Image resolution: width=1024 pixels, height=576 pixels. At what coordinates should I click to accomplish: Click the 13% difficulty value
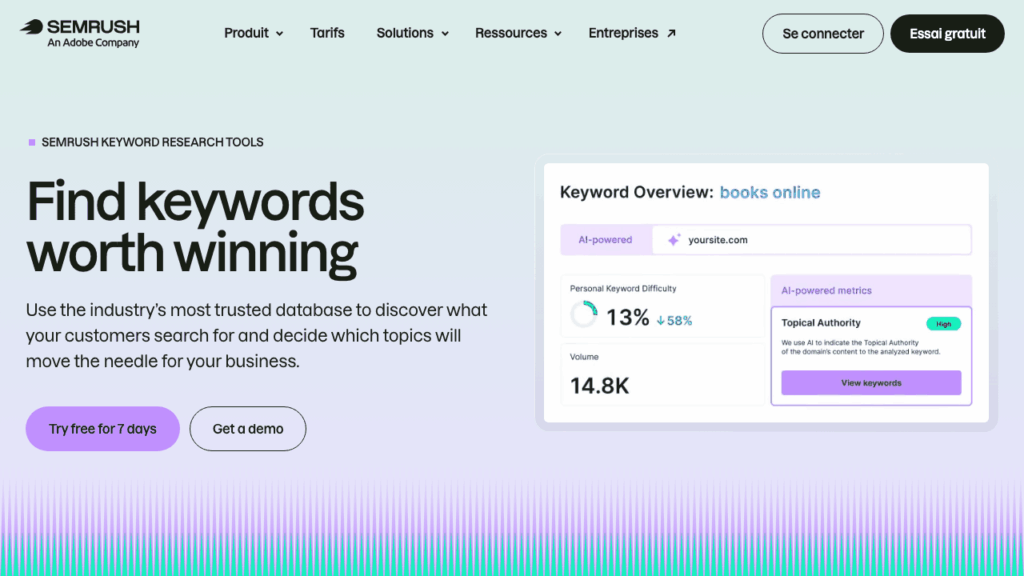click(x=628, y=317)
